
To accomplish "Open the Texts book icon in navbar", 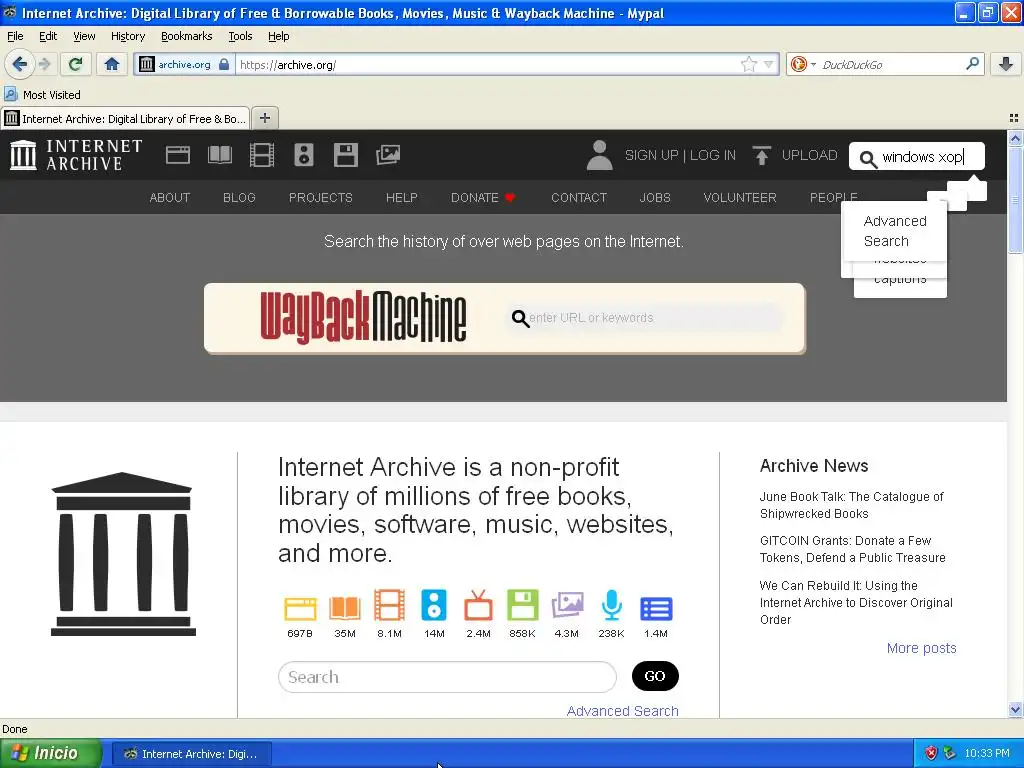I will pos(219,155).
